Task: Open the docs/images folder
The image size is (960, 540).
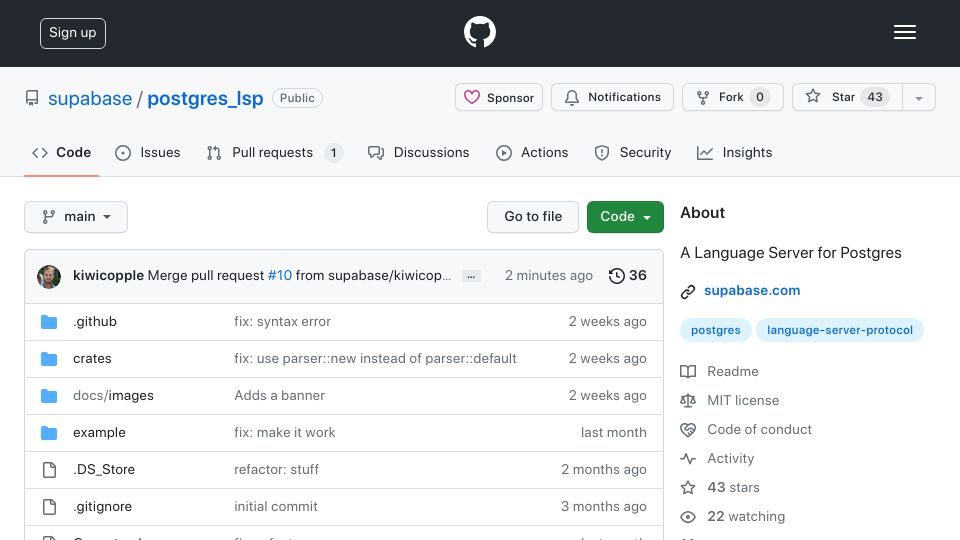Action: click(113, 396)
